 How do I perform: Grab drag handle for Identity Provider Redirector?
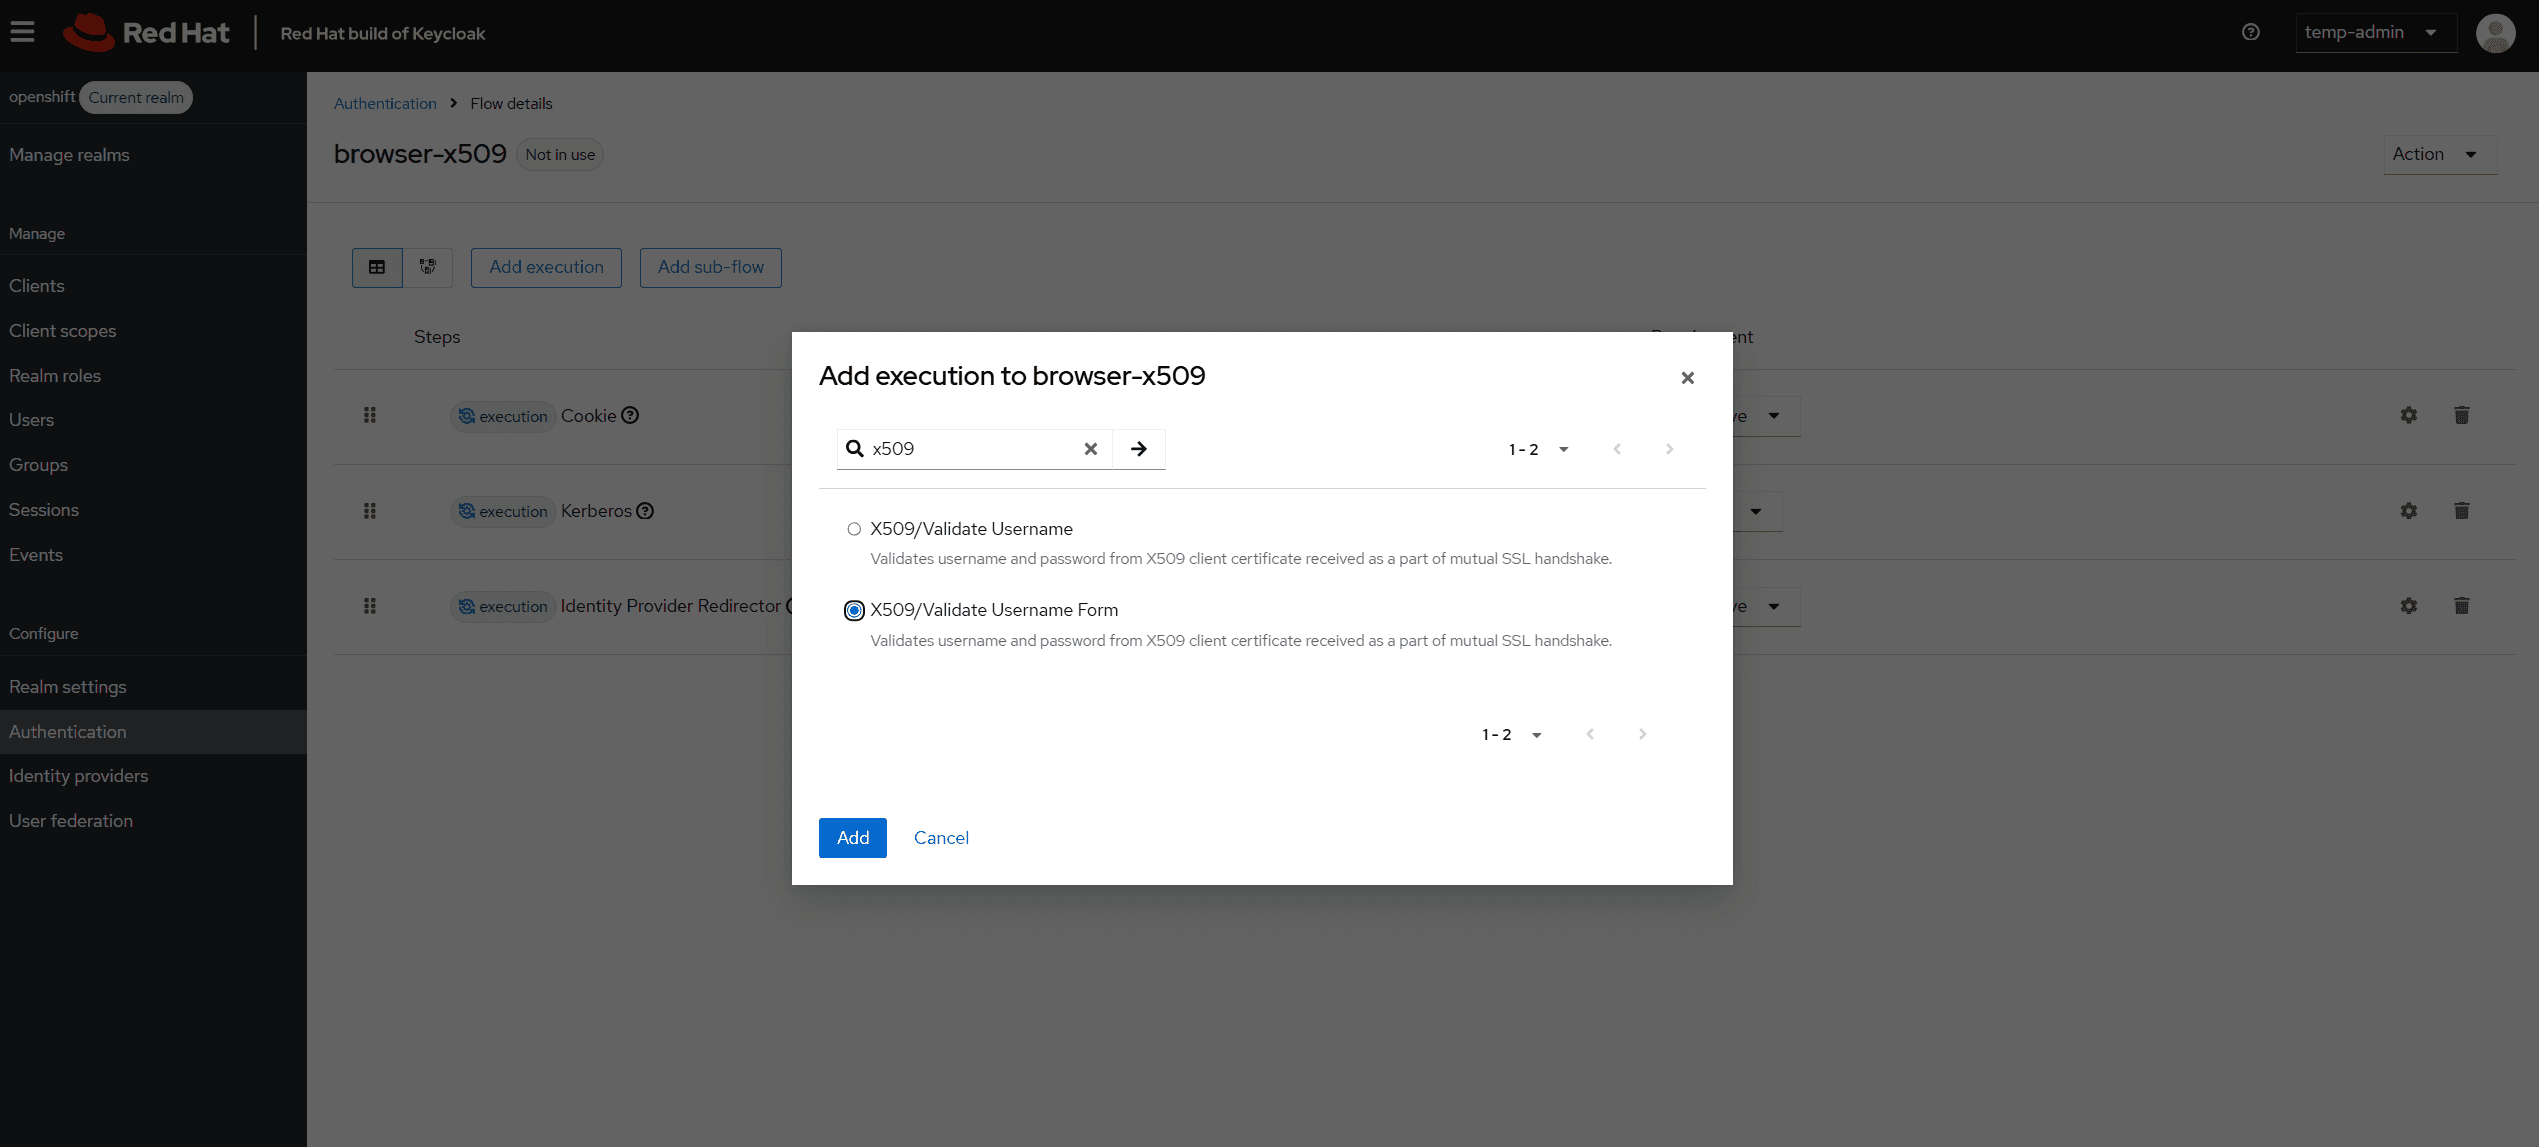coord(370,606)
